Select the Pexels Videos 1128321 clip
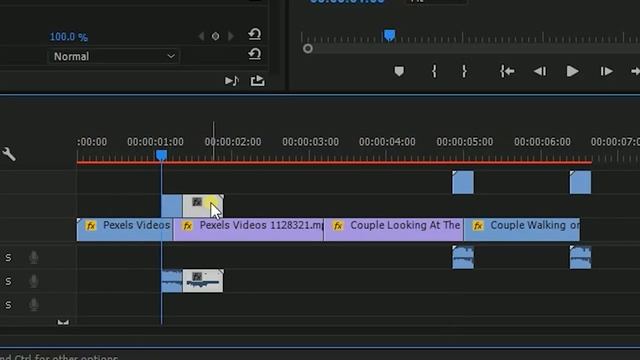This screenshot has width=640, height=360. click(248, 229)
